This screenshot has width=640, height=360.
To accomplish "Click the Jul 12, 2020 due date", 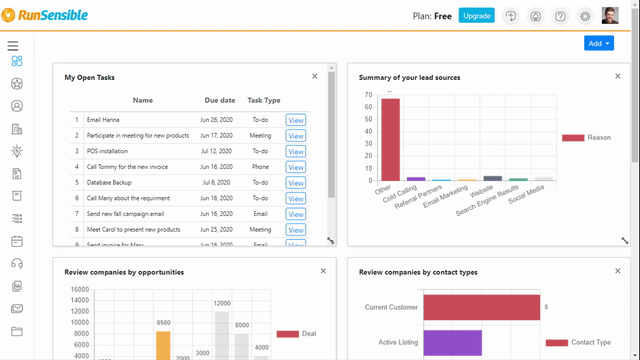I will coord(216,151).
